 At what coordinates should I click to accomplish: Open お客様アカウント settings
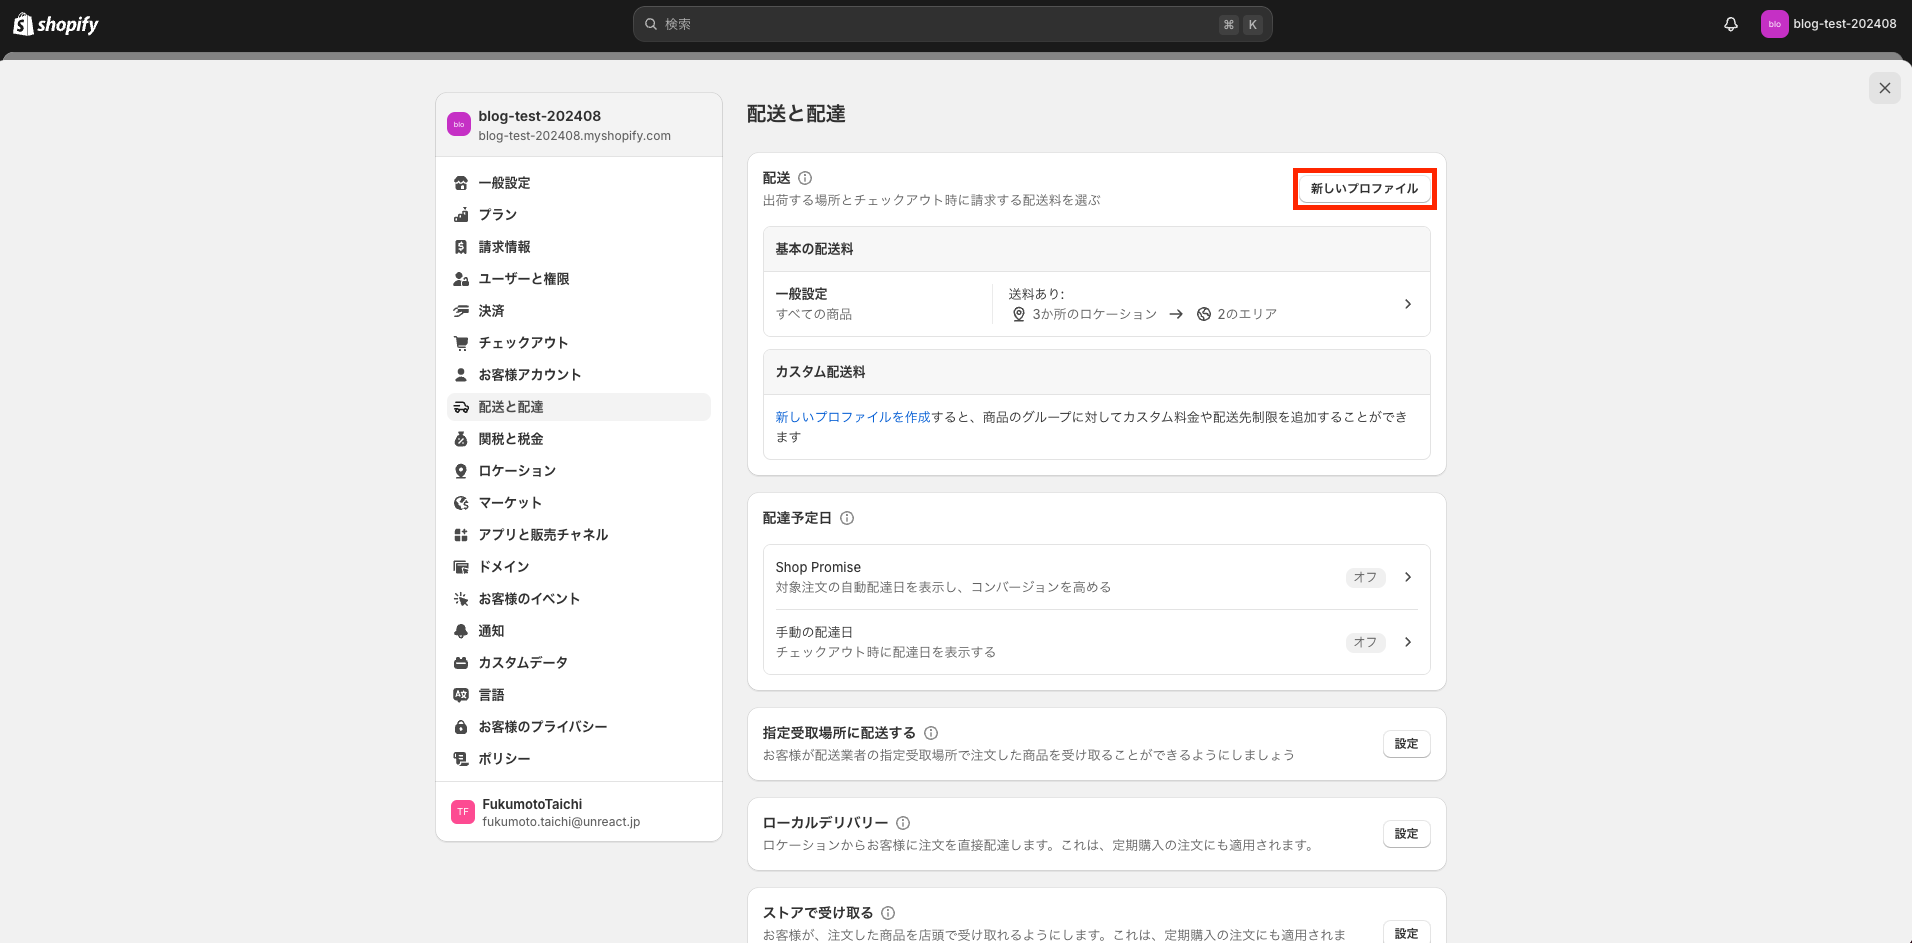click(578, 375)
